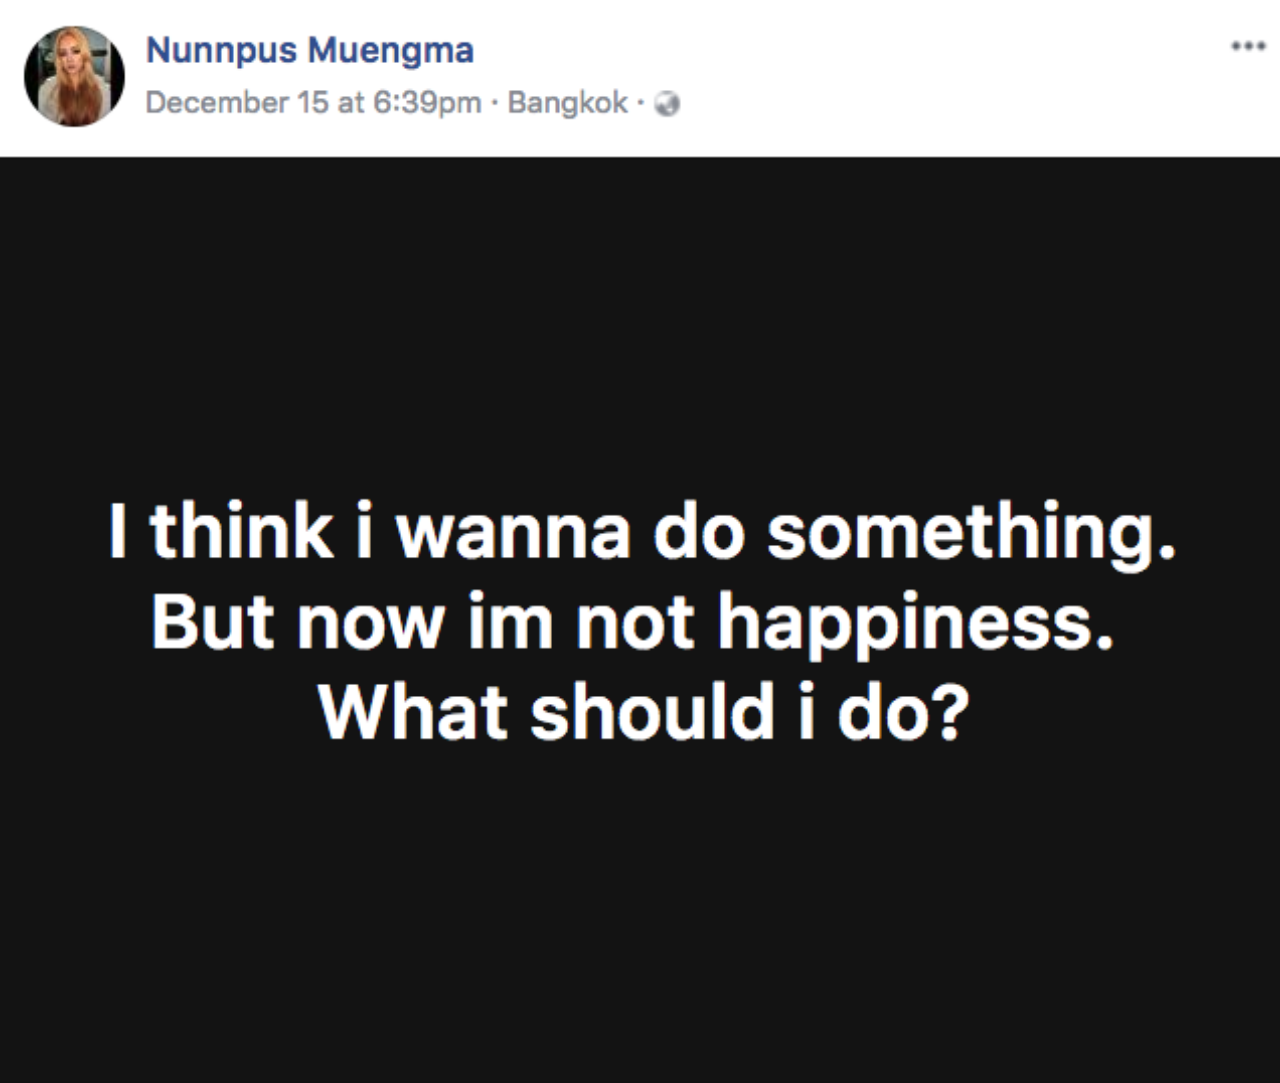Click the word "wanna" in the post
The height and width of the screenshot is (1083, 1280).
tap(513, 531)
